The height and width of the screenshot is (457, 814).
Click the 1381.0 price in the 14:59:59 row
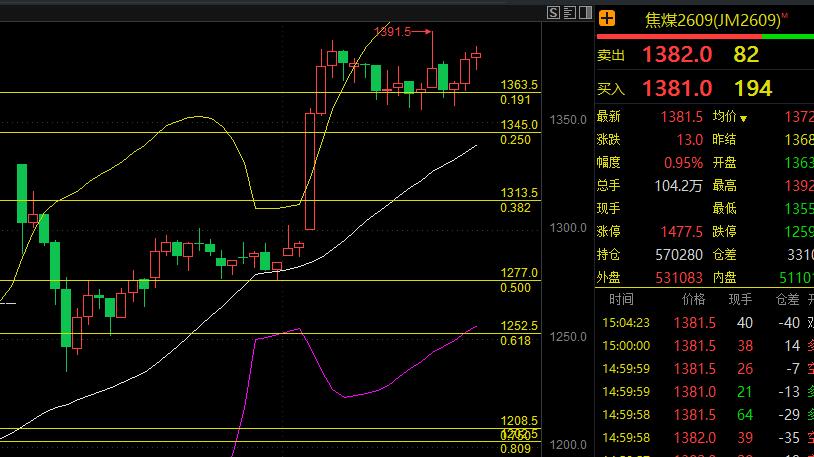[695, 392]
